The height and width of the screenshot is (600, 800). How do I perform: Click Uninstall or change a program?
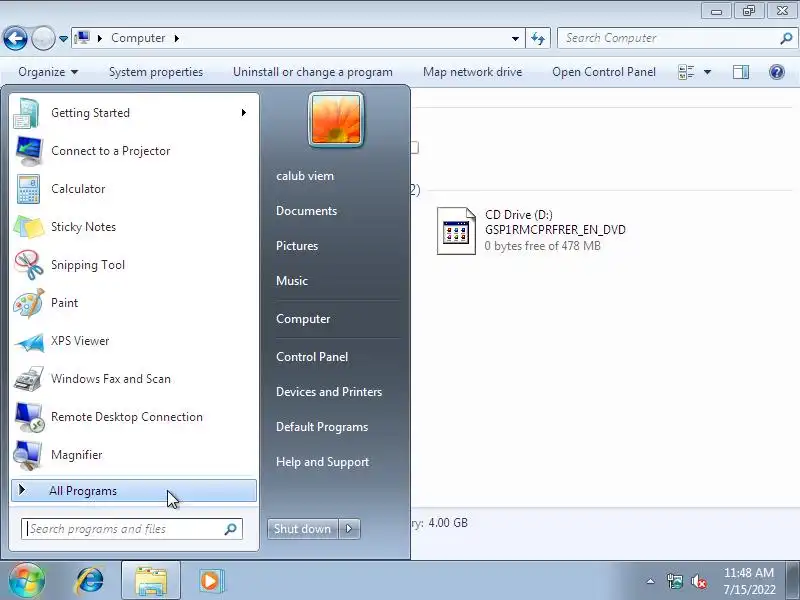point(313,72)
